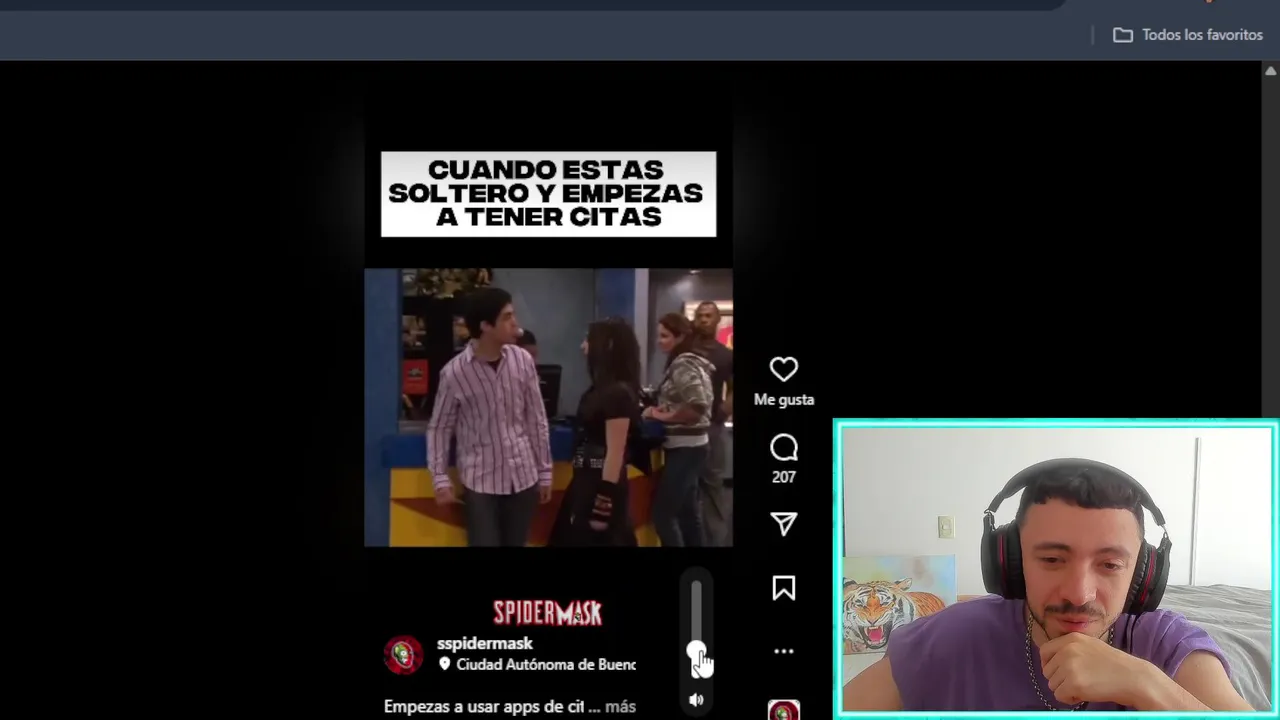Open the comments bubble showing 207

tap(784, 448)
